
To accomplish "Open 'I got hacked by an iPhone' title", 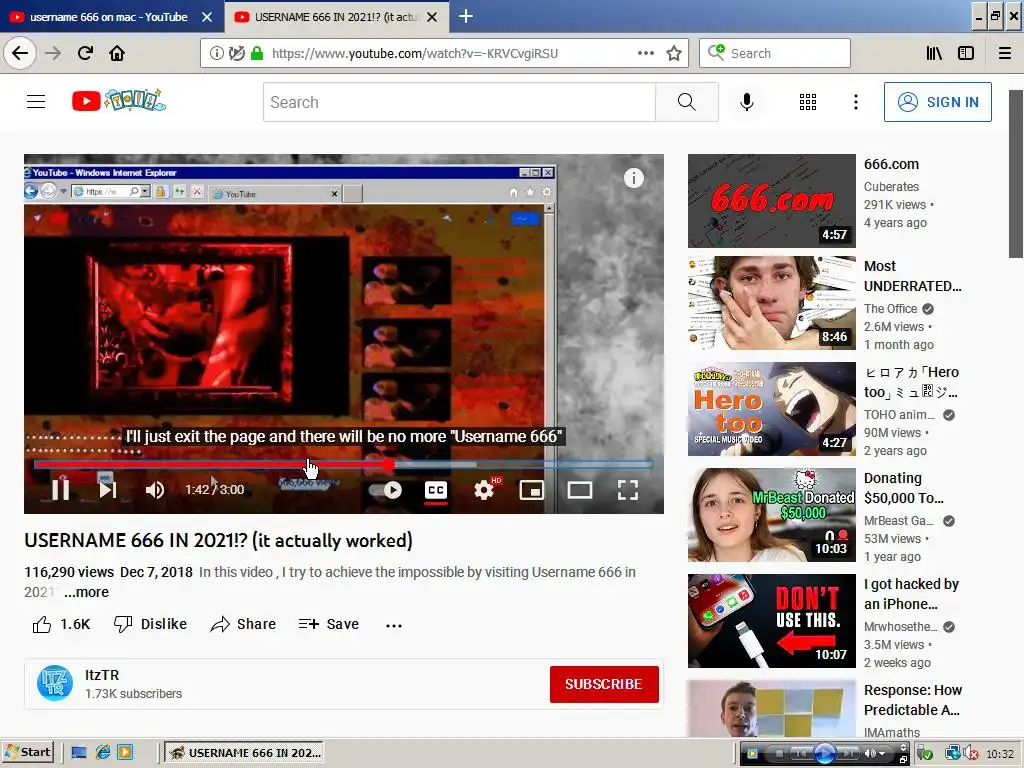I will 911,594.
